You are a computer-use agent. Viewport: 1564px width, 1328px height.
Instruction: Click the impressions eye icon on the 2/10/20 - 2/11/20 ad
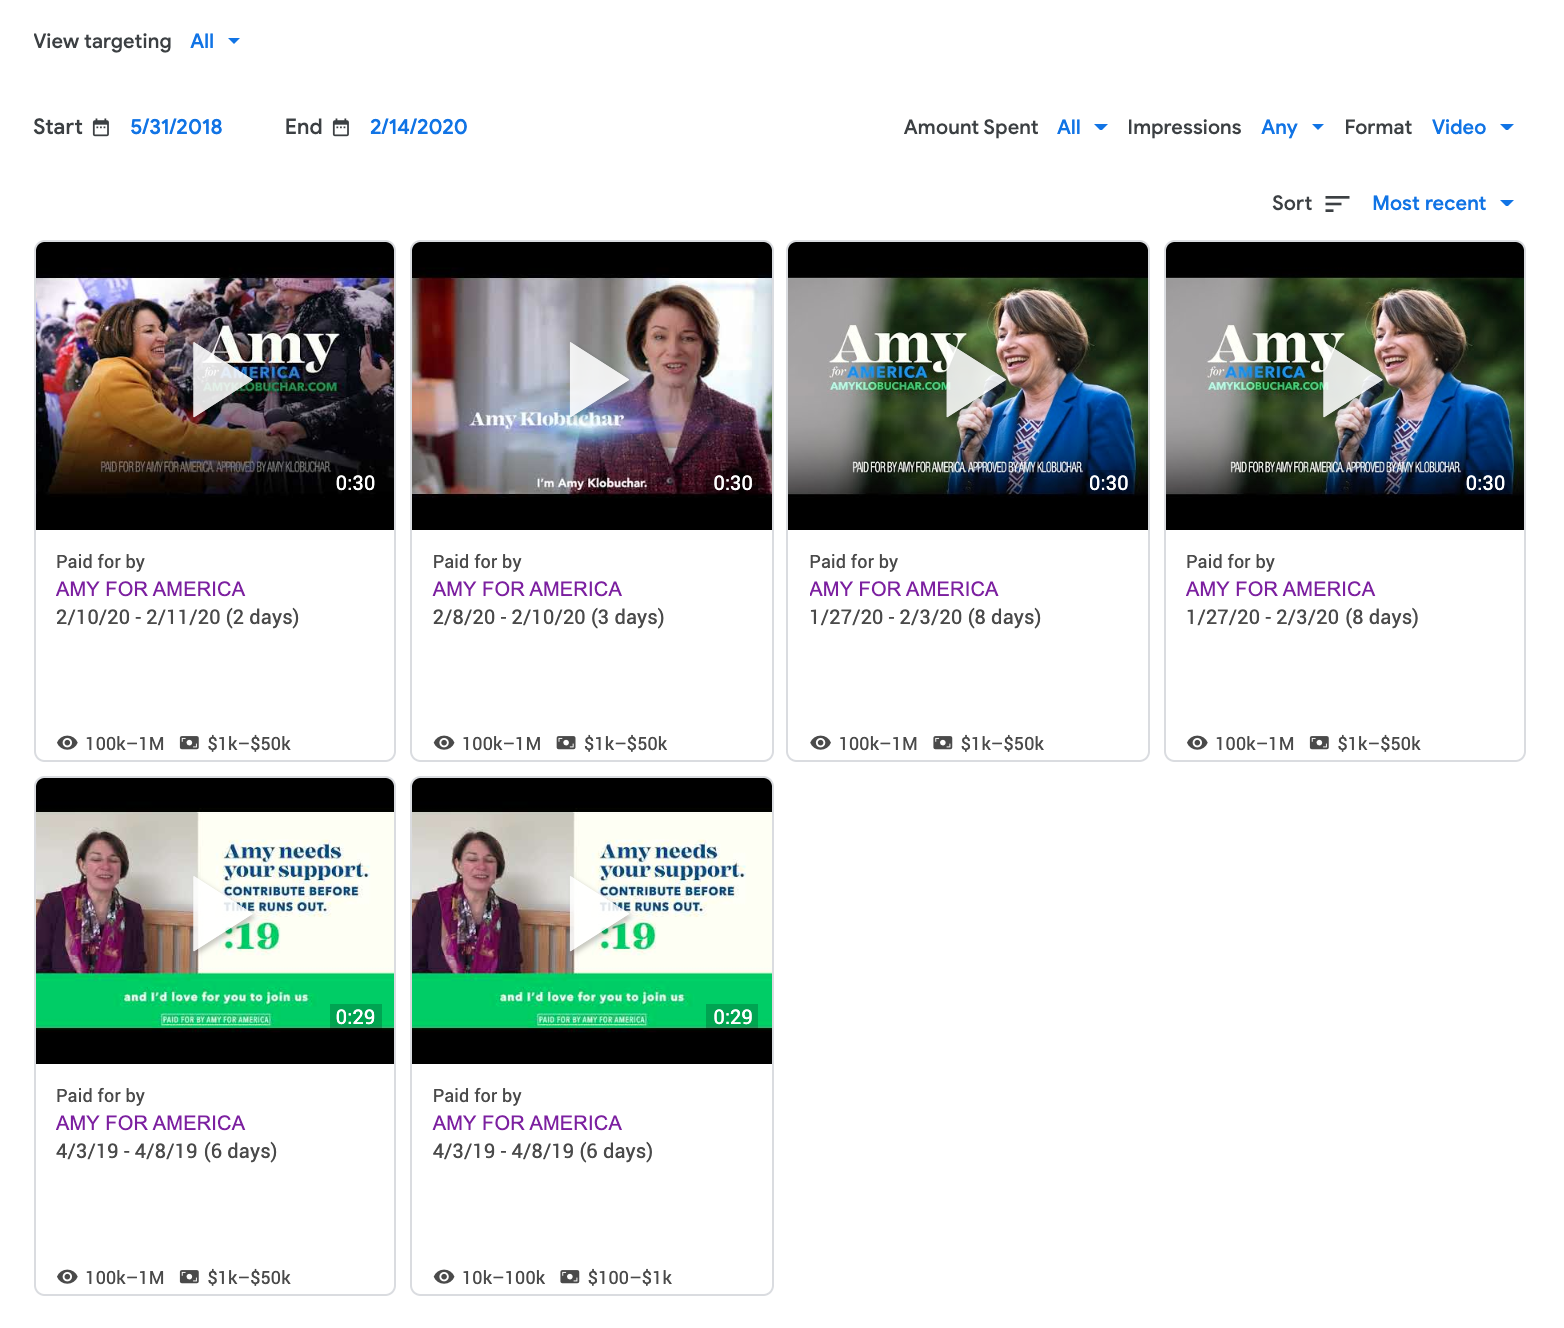tap(67, 743)
